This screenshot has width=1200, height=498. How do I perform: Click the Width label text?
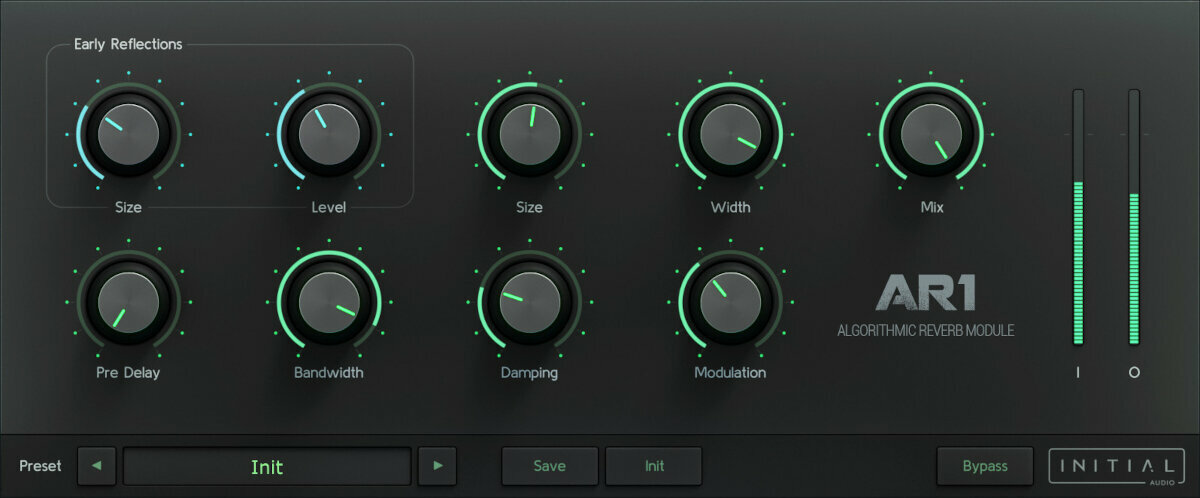coord(731,208)
